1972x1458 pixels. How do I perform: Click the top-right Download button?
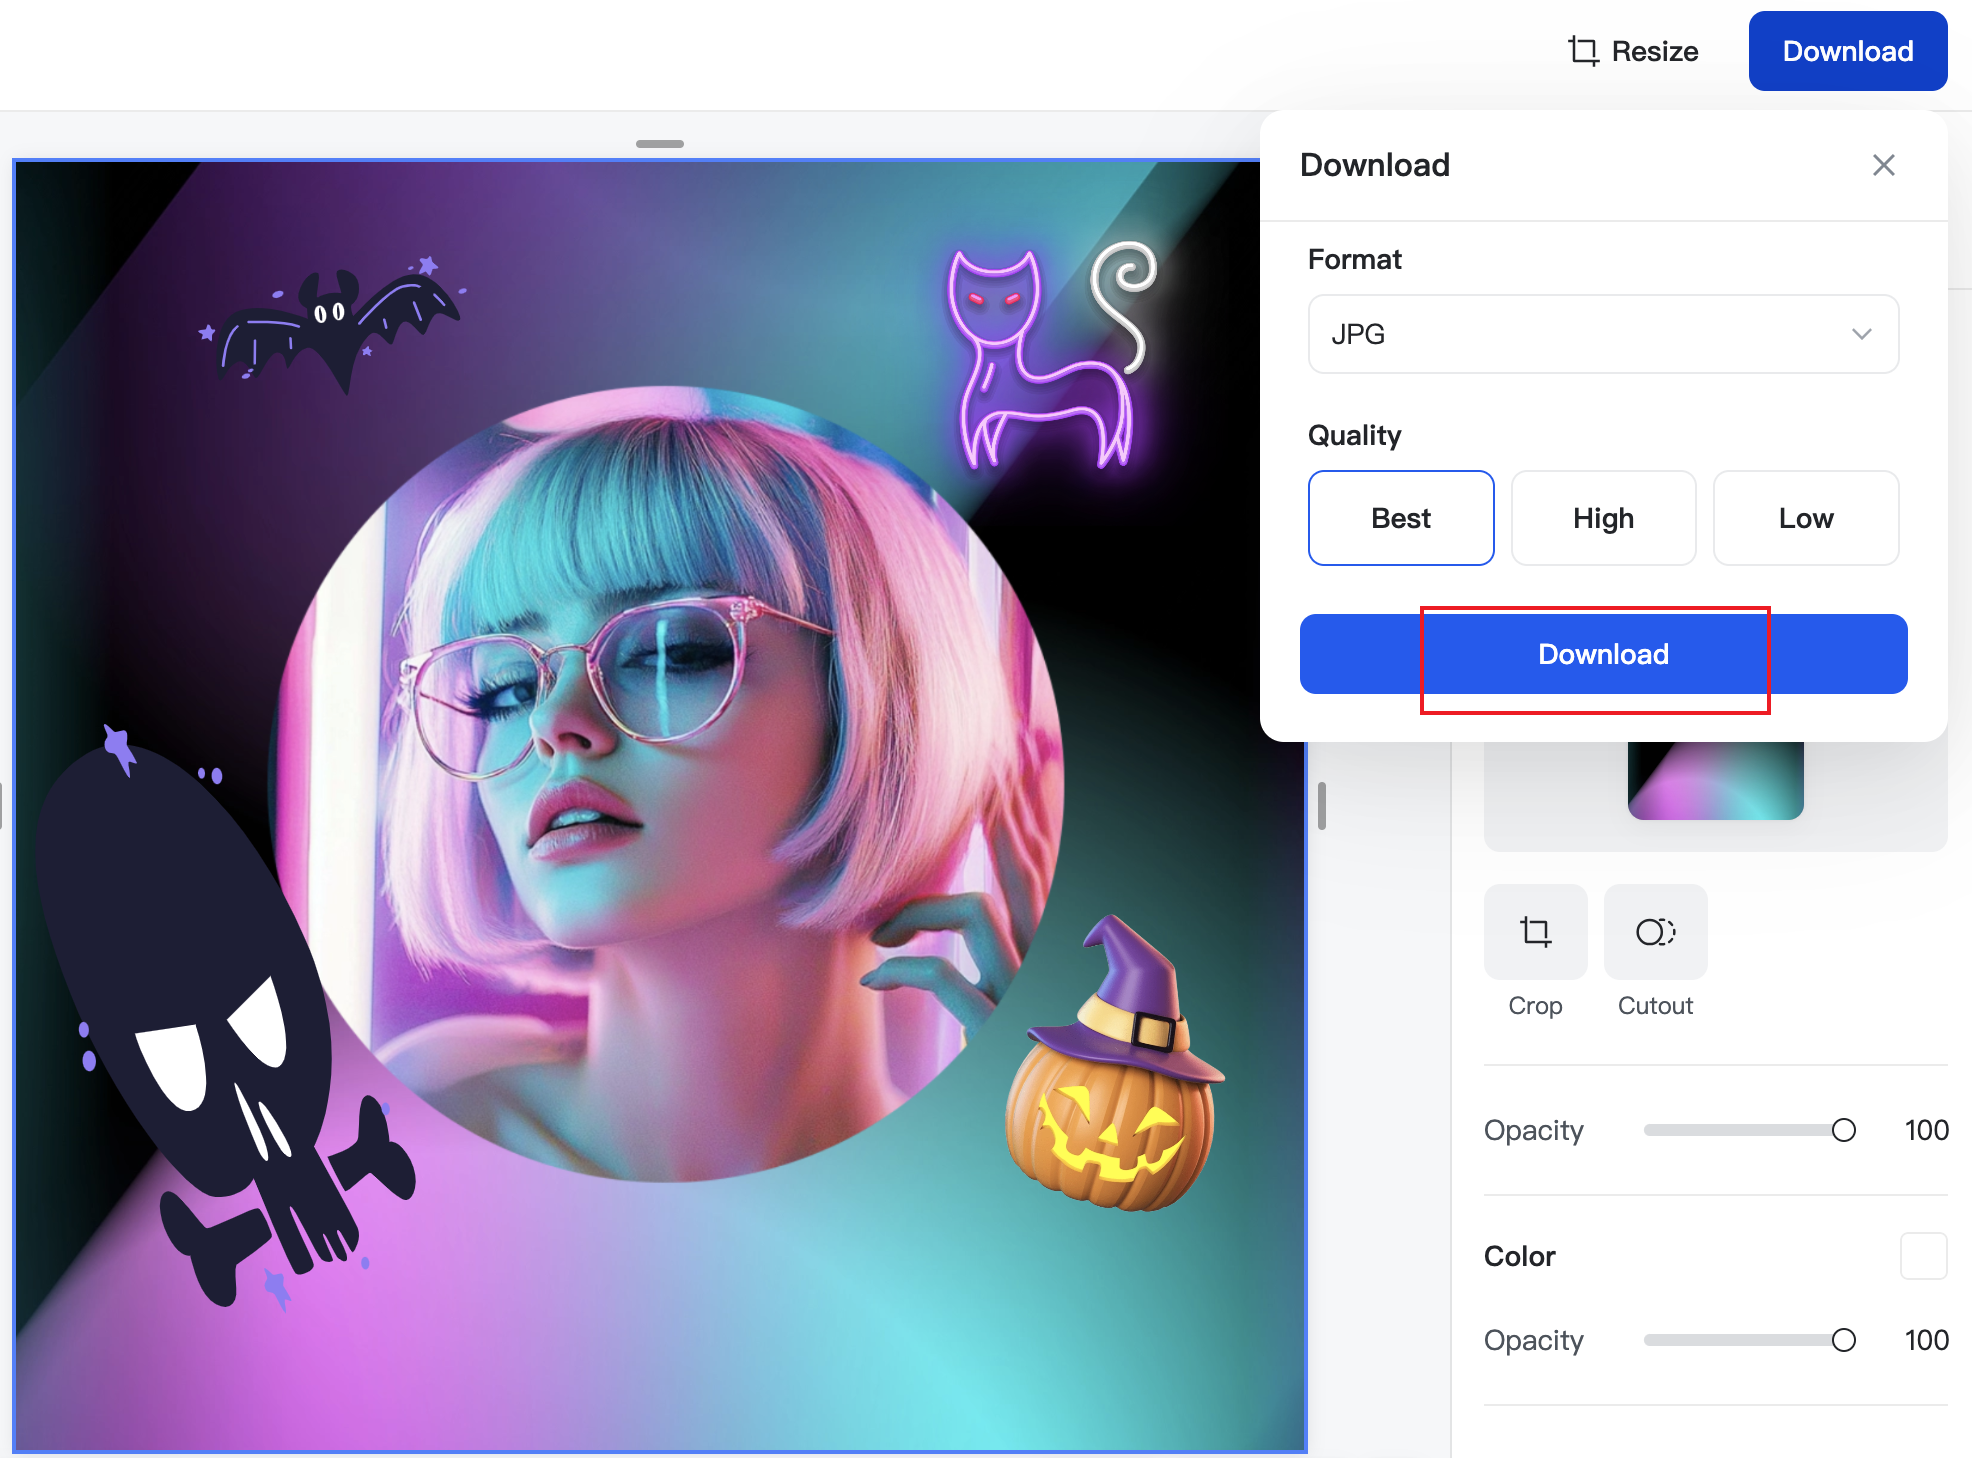[1847, 51]
